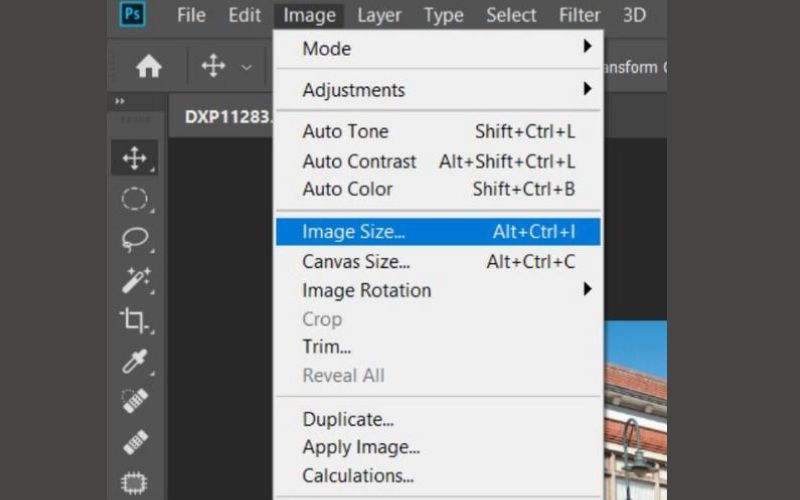Select the Crop tool
This screenshot has width=800, height=500.
(134, 320)
